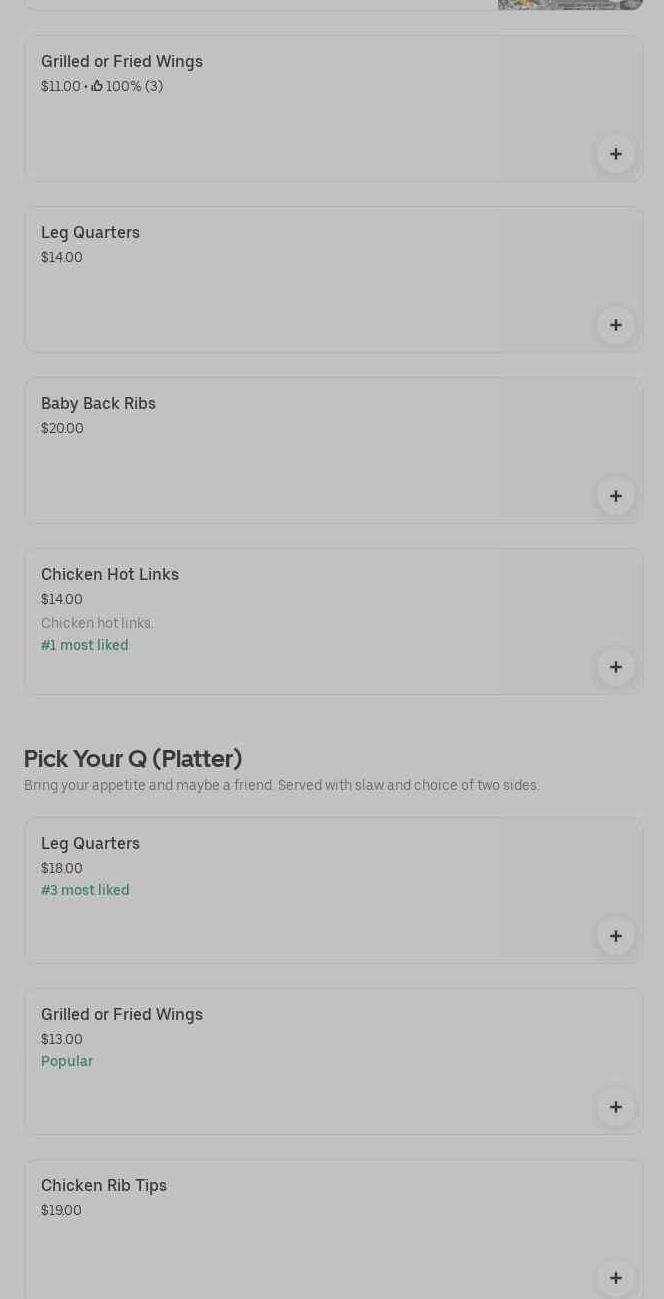Click the "#1 most liked" badge

point(85,646)
